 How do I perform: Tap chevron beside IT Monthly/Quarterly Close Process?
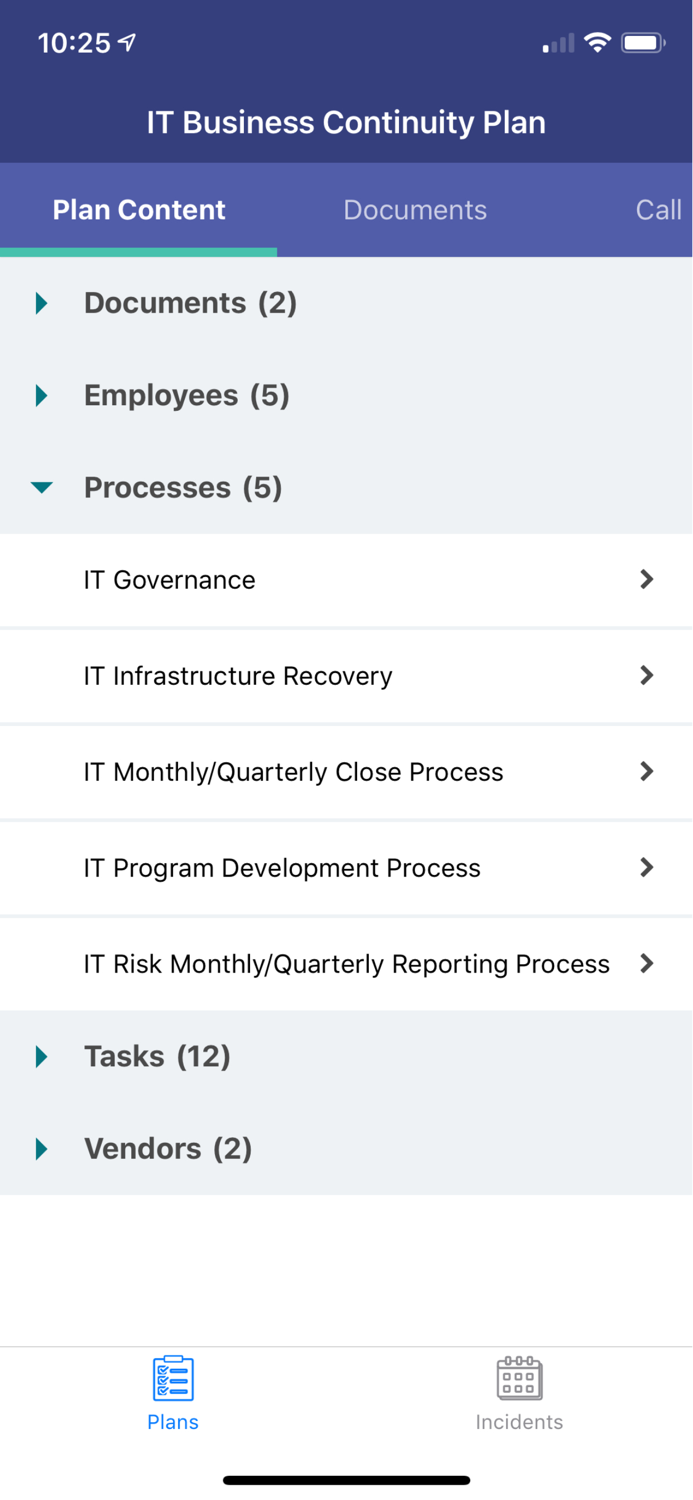click(647, 771)
